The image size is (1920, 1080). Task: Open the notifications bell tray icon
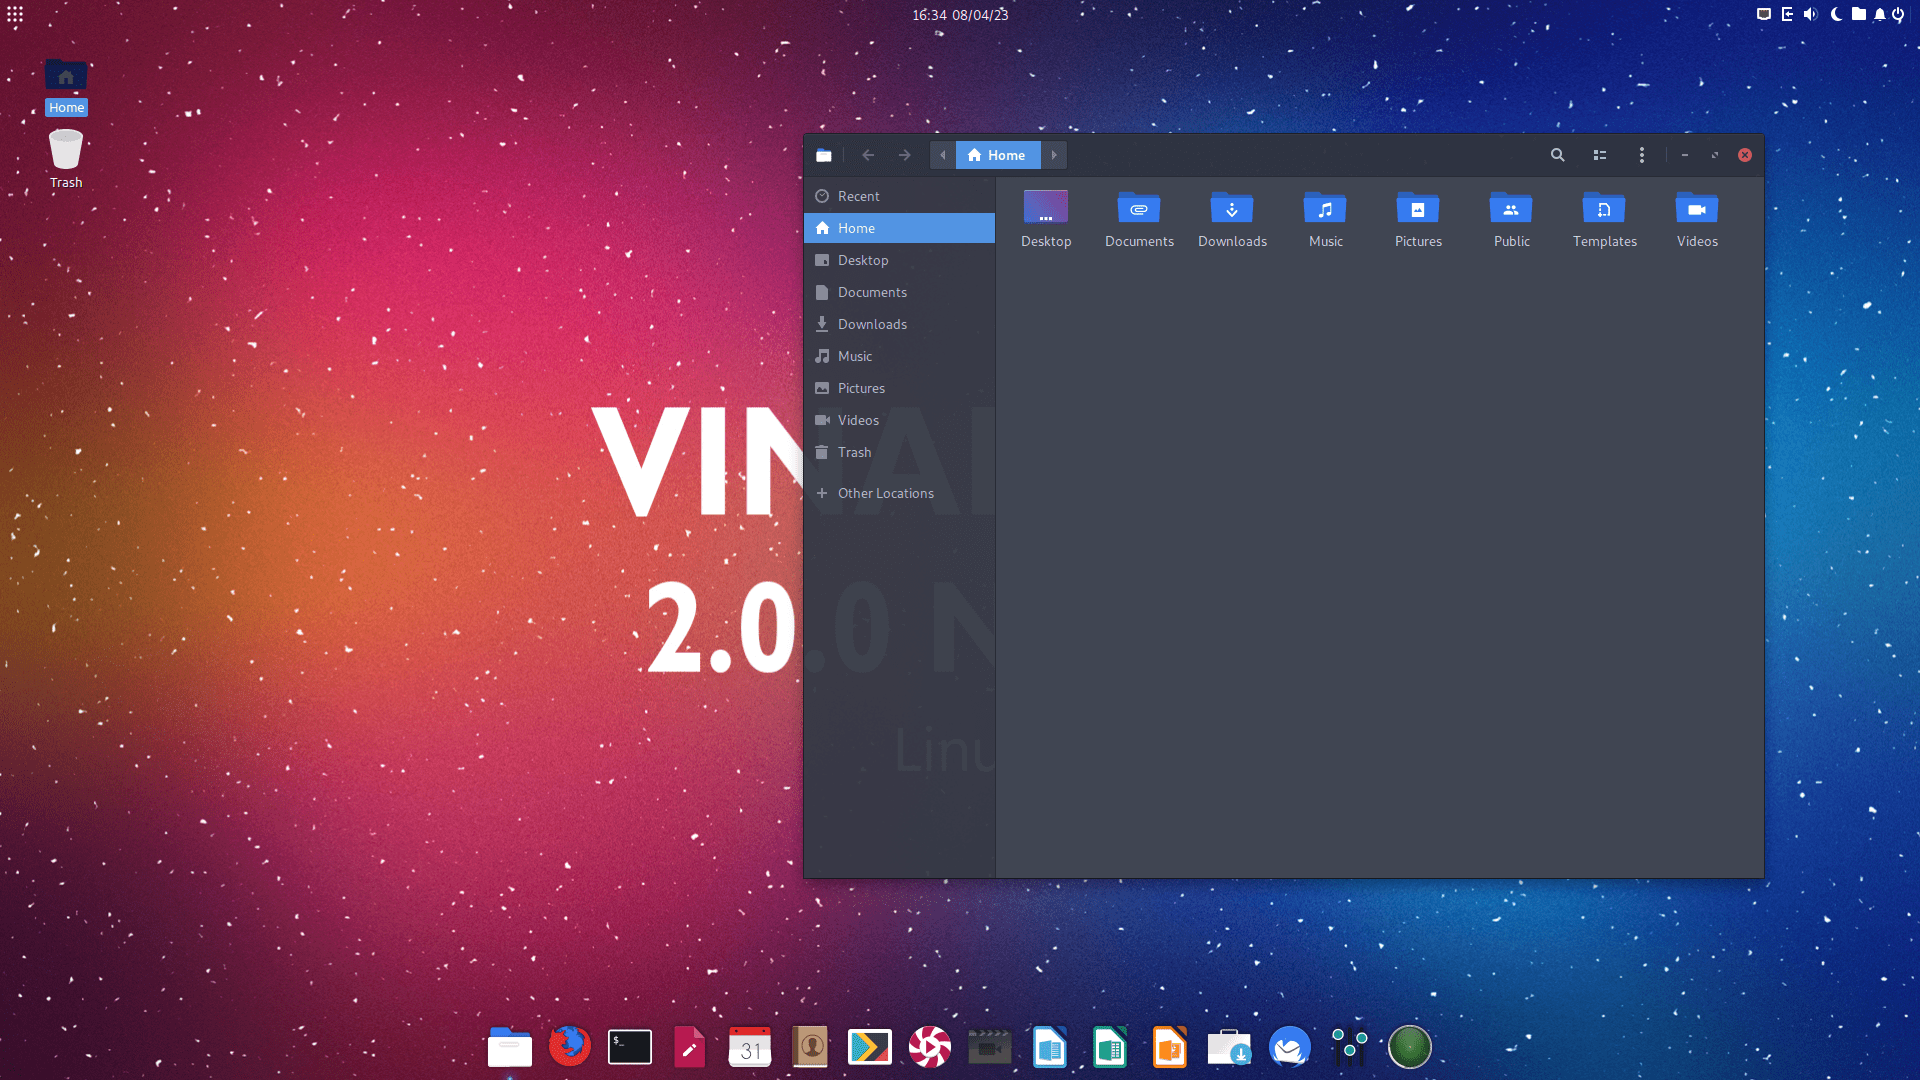(x=1879, y=14)
